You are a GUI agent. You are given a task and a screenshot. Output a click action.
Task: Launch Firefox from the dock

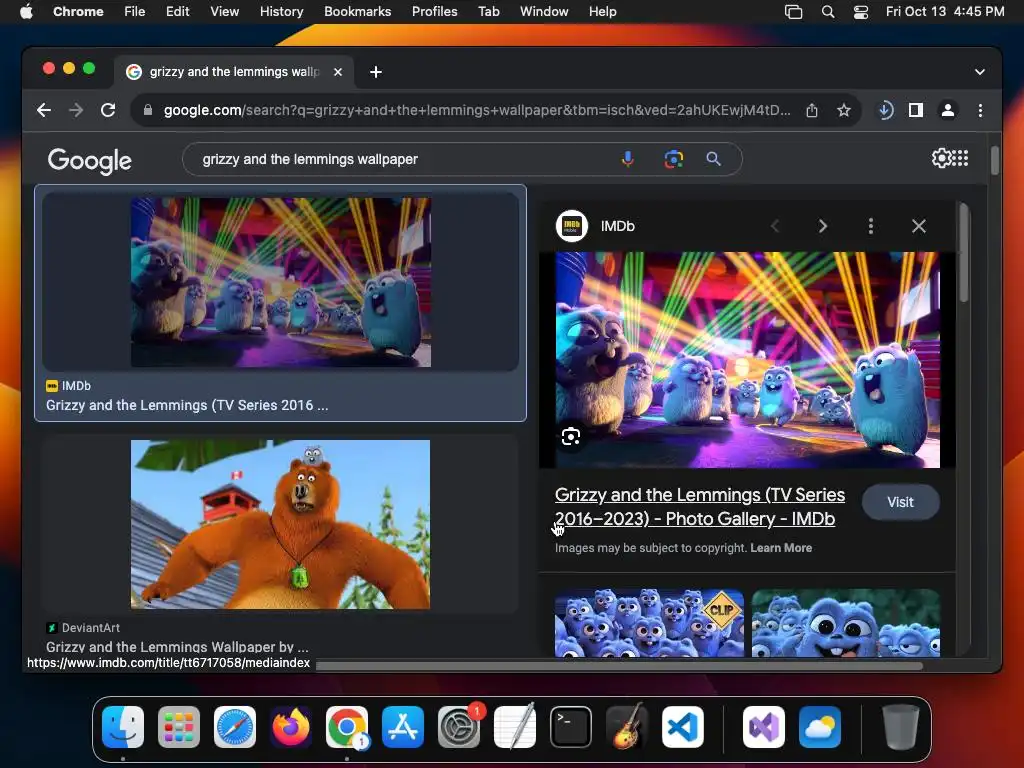pos(291,727)
